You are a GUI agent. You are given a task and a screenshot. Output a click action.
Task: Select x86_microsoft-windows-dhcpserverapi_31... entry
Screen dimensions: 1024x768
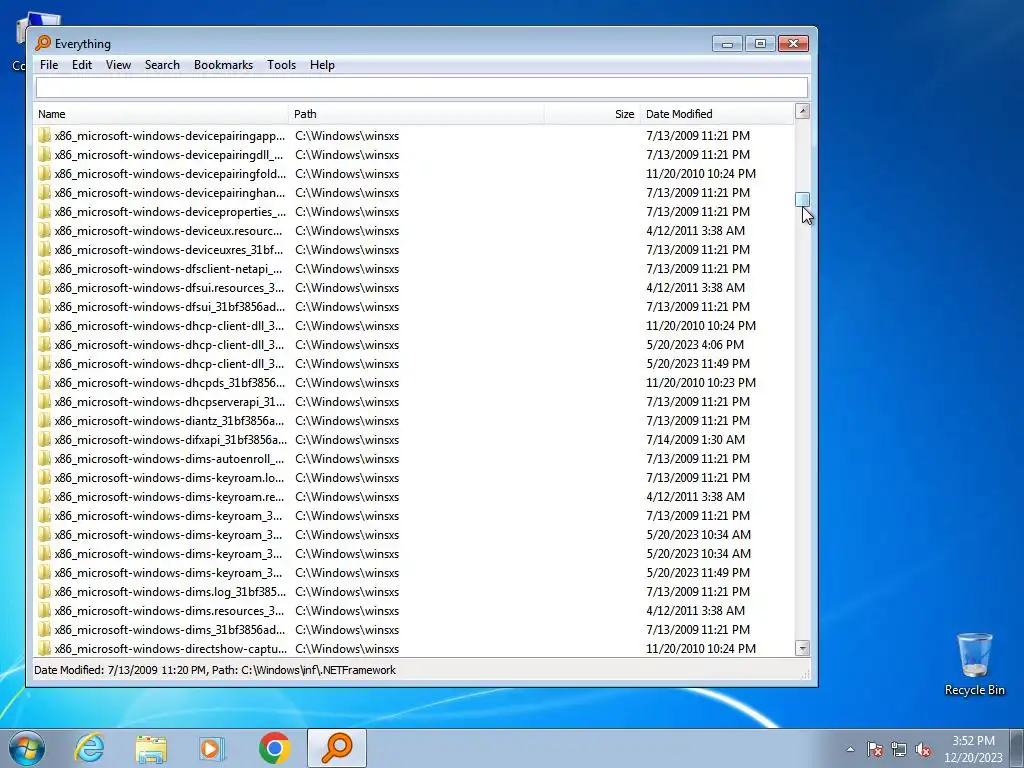[x=170, y=402]
